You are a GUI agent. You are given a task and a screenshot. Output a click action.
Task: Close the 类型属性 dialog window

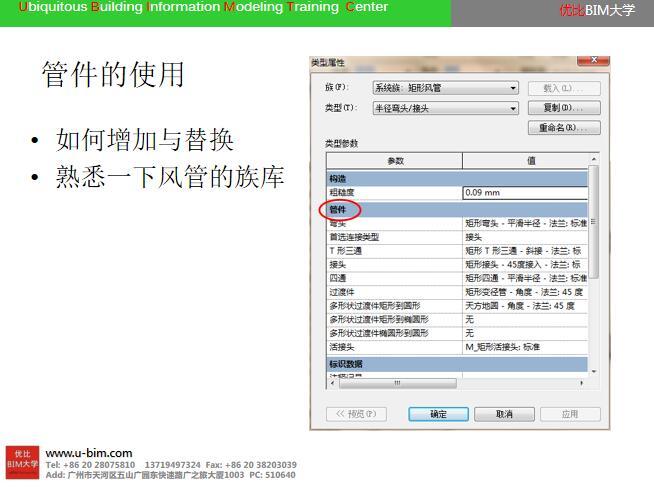click(593, 61)
